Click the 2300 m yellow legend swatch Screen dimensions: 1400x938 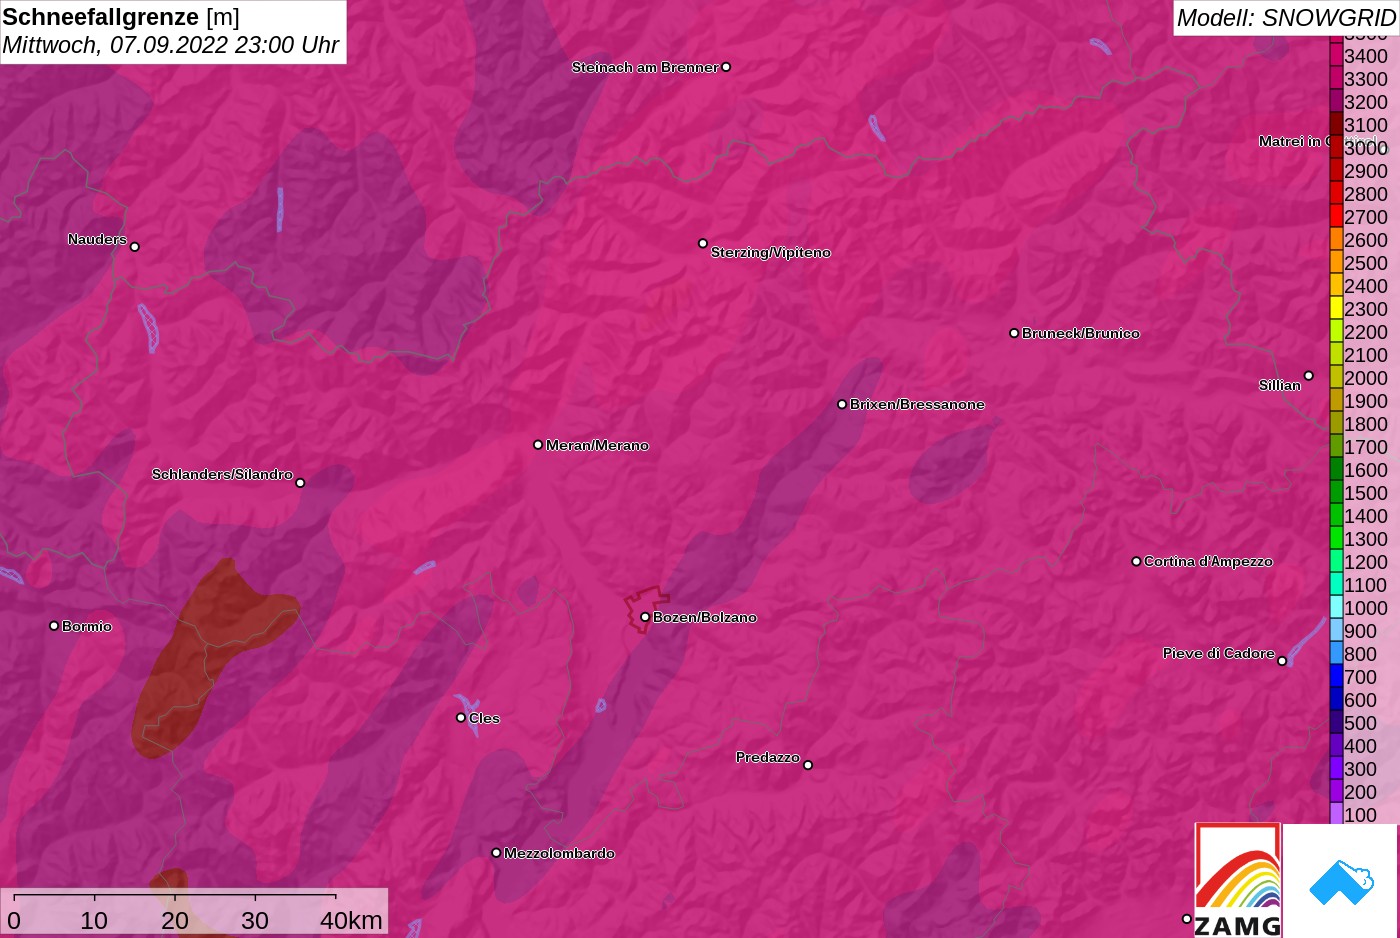pos(1336,308)
